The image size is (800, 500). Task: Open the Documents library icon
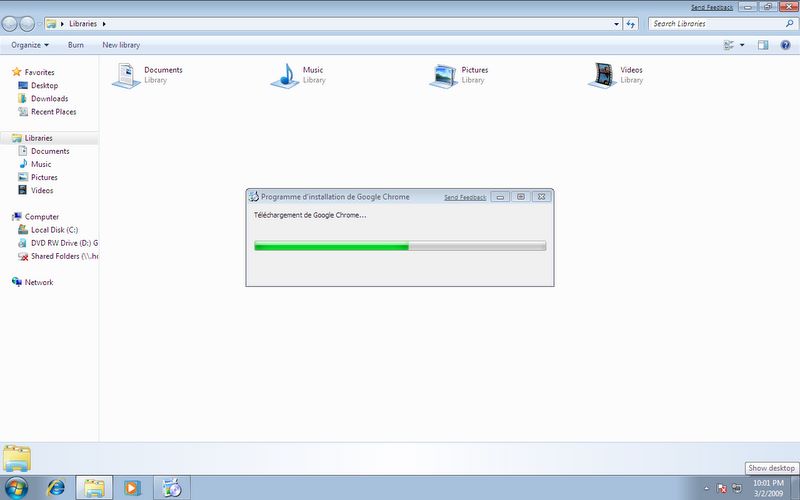[x=126, y=76]
